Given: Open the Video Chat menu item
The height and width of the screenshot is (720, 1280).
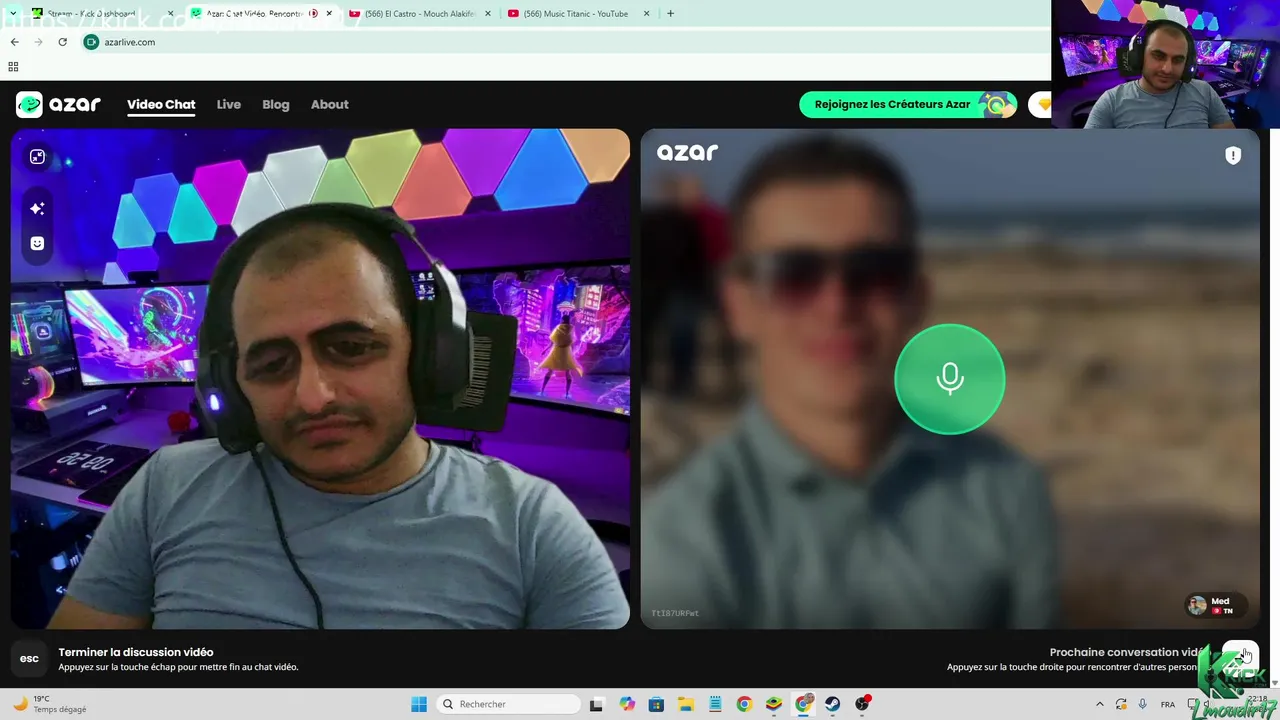Looking at the screenshot, I should 161,104.
